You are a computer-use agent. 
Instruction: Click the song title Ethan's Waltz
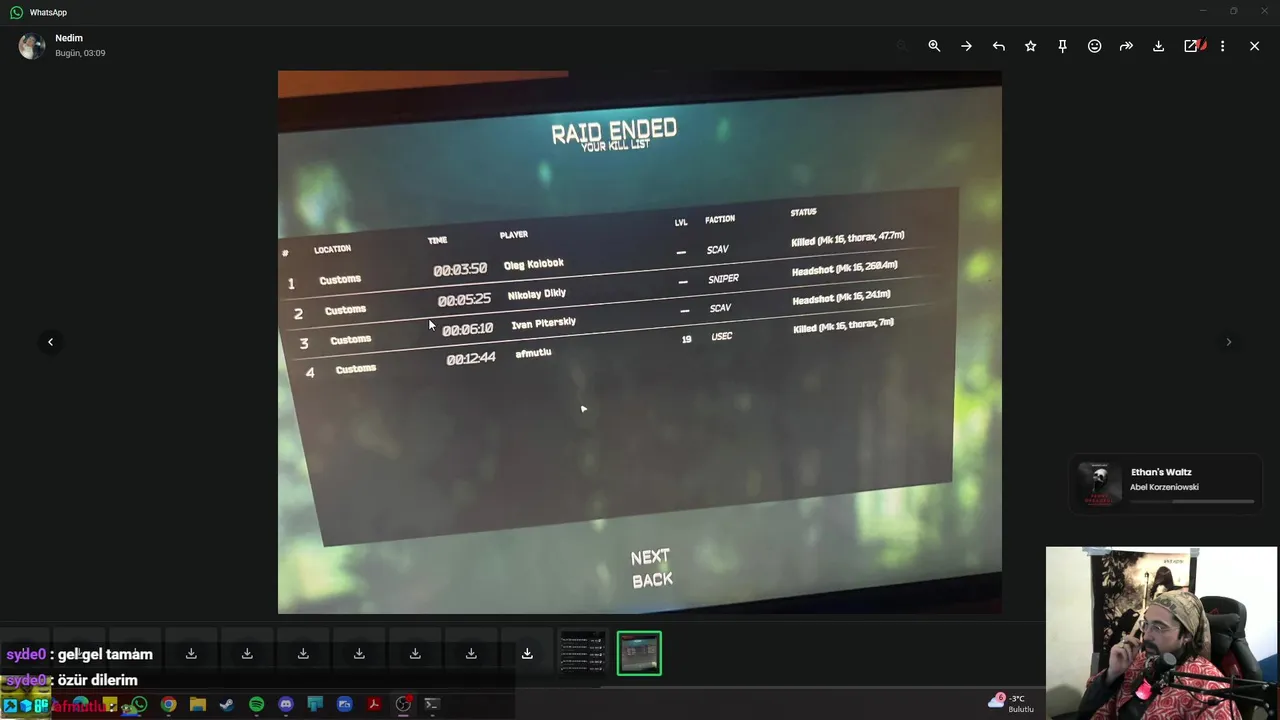pyautogui.click(x=1161, y=472)
